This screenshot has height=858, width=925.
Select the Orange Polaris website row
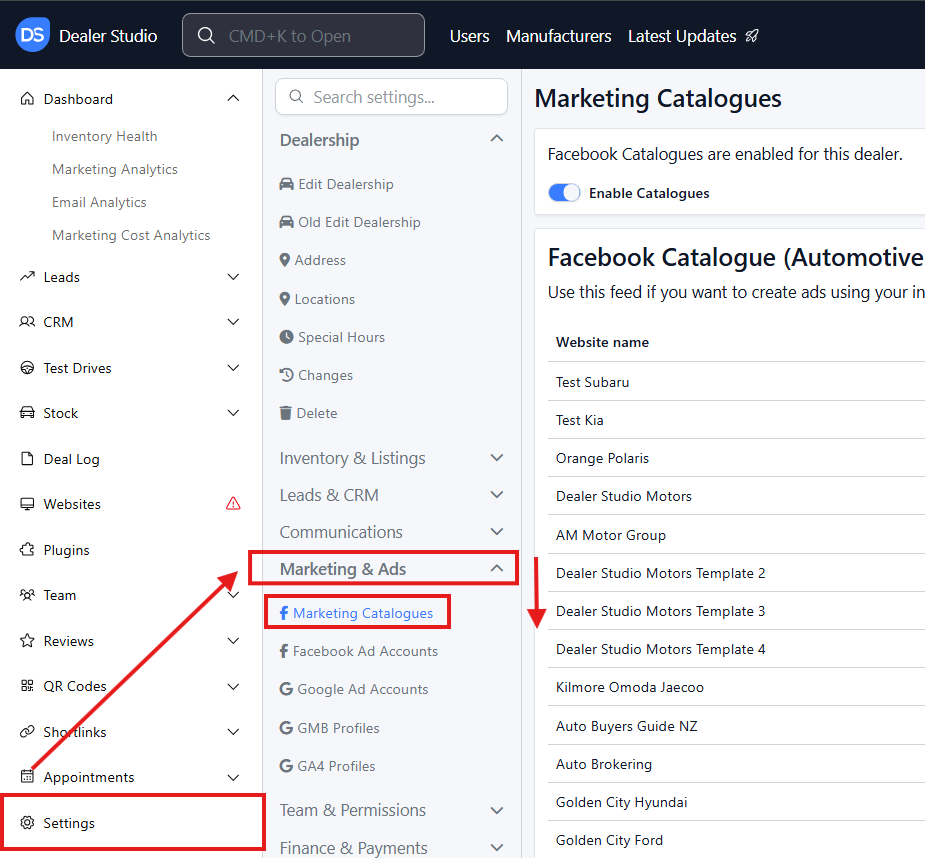pyautogui.click(x=736, y=458)
